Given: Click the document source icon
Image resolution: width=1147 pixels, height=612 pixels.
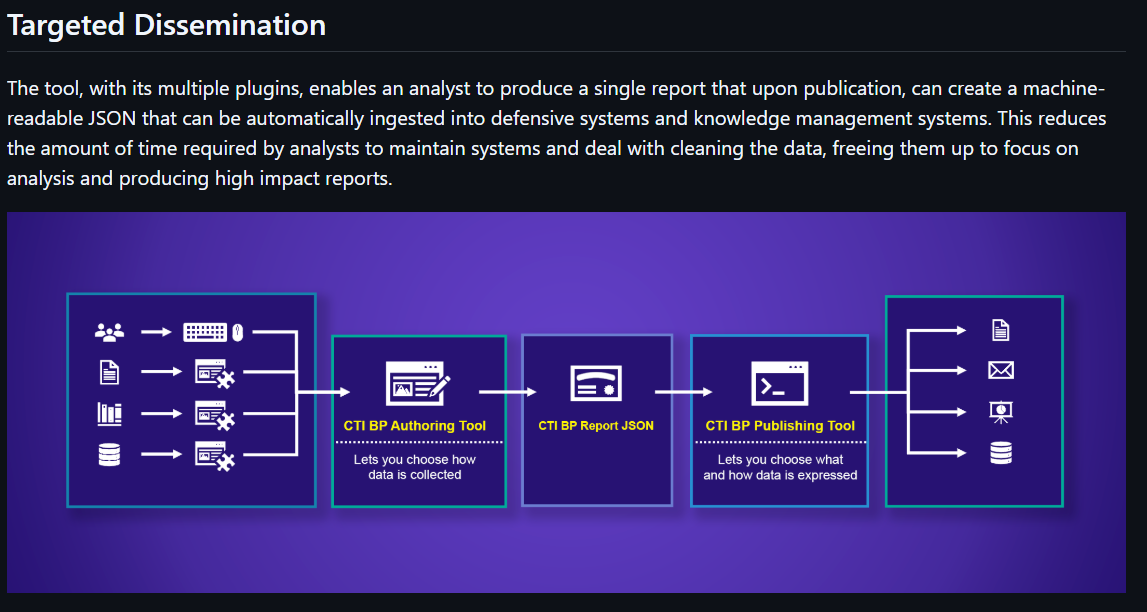Looking at the screenshot, I should click(109, 371).
